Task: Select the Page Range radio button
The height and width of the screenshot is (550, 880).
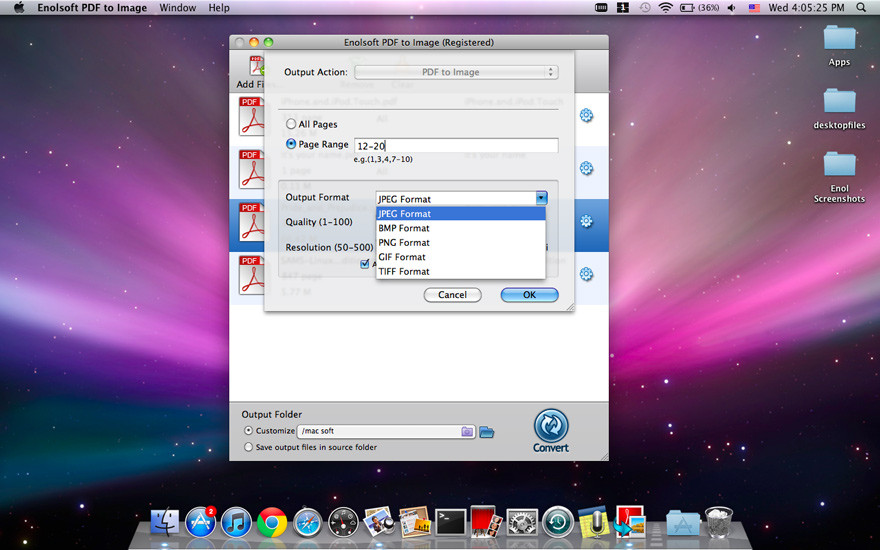Action: tap(291, 144)
